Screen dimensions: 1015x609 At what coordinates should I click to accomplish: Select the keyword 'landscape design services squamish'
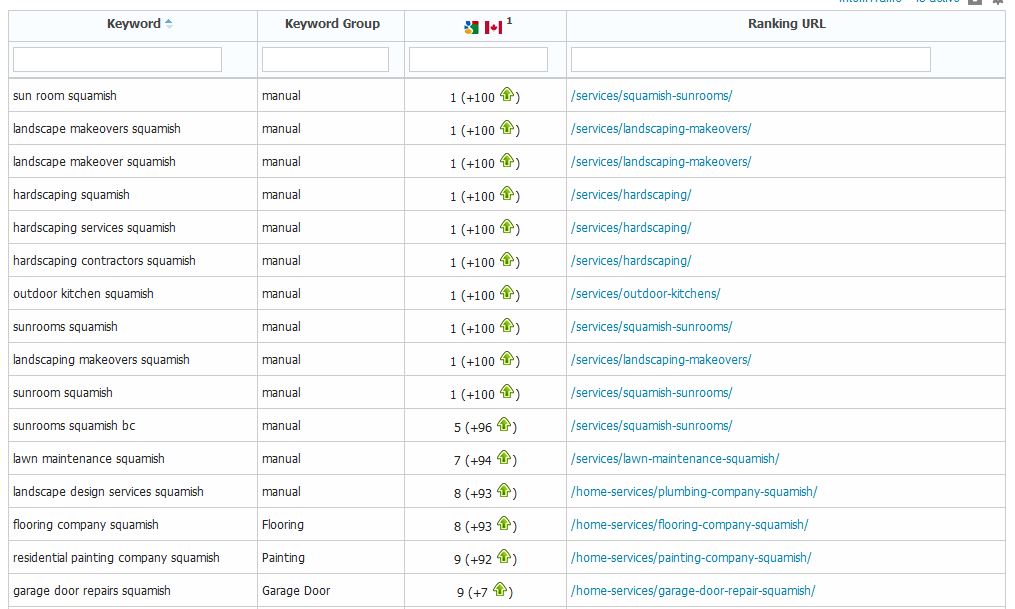point(108,492)
